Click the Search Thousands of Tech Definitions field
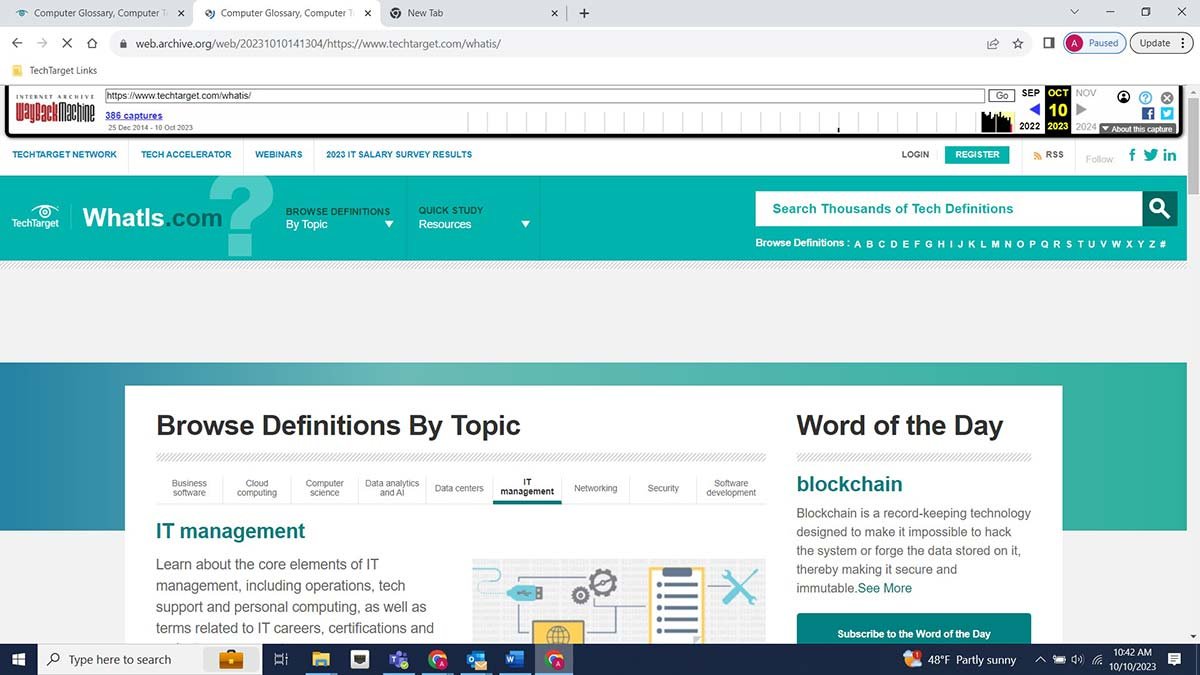1200x675 pixels. (948, 208)
